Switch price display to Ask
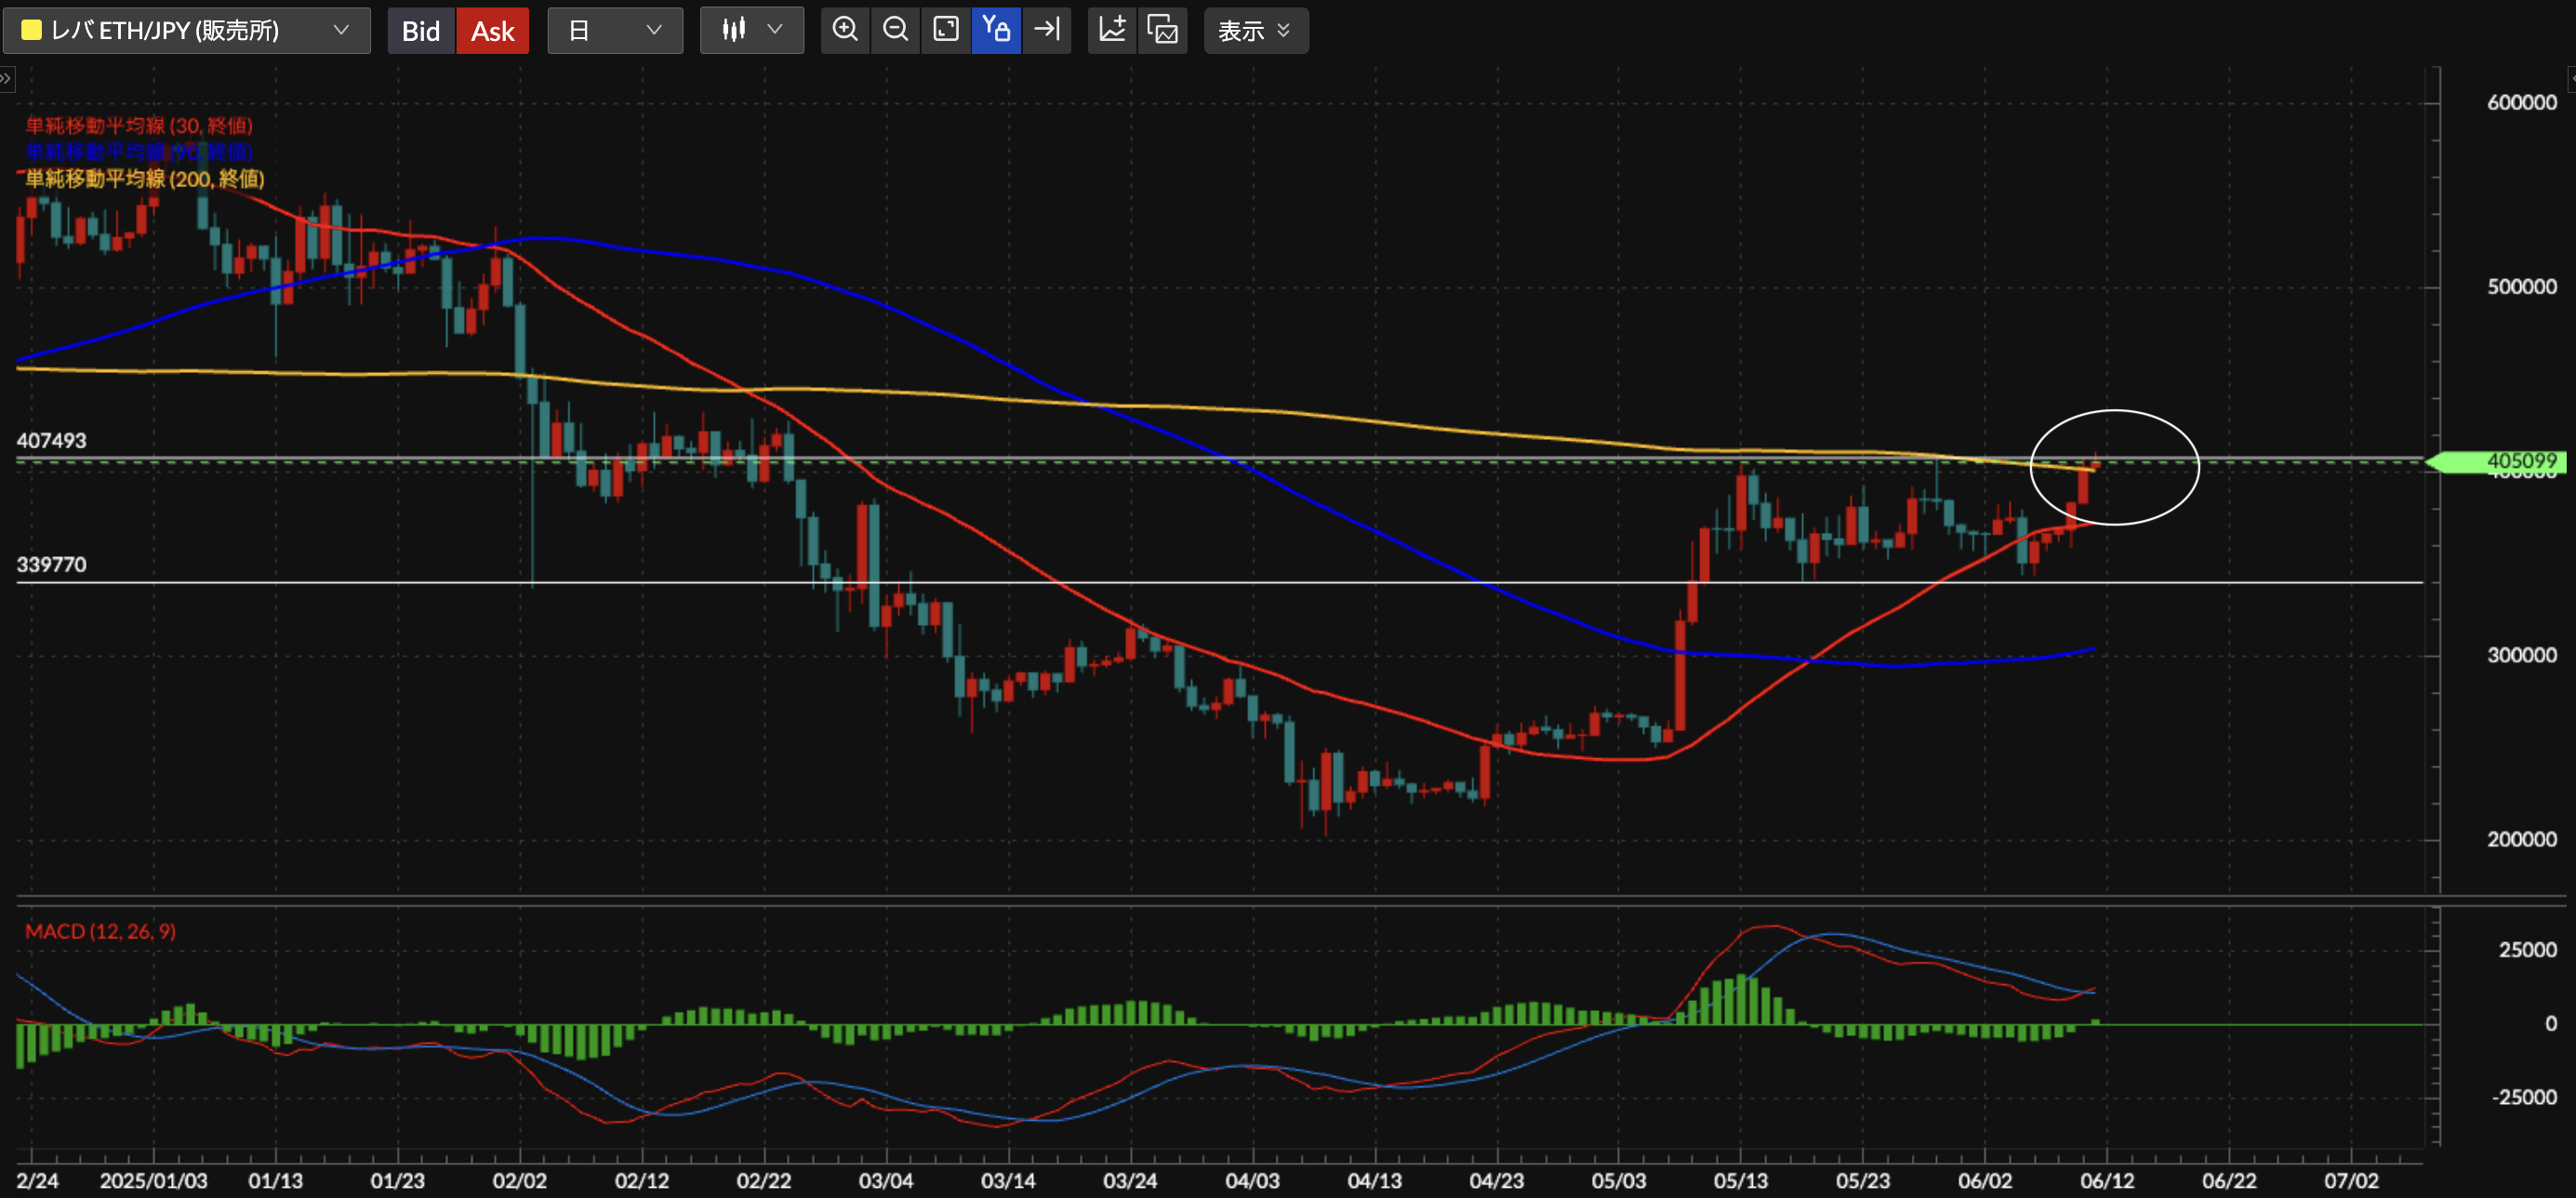Image resolution: width=2576 pixels, height=1198 pixels. [x=492, y=30]
